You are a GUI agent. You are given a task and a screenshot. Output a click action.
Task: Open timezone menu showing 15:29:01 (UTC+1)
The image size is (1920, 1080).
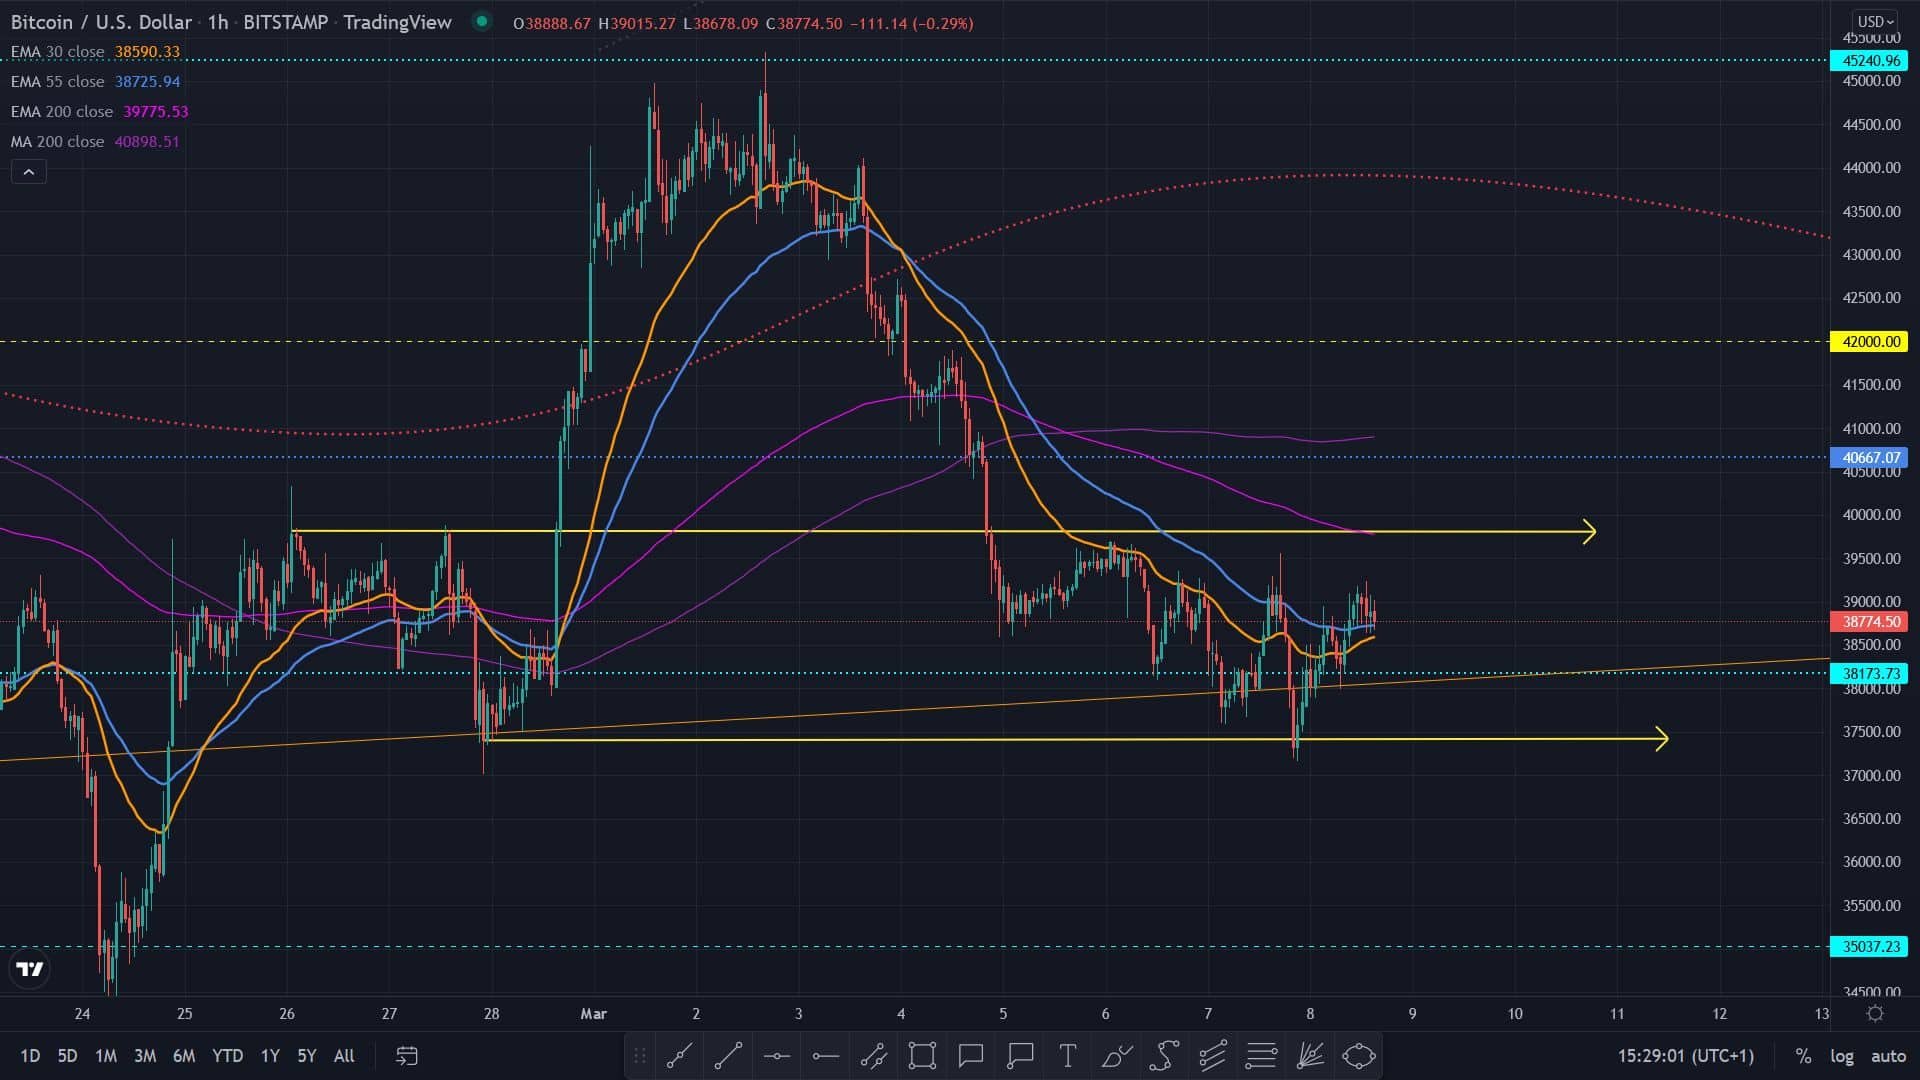coord(1685,1055)
